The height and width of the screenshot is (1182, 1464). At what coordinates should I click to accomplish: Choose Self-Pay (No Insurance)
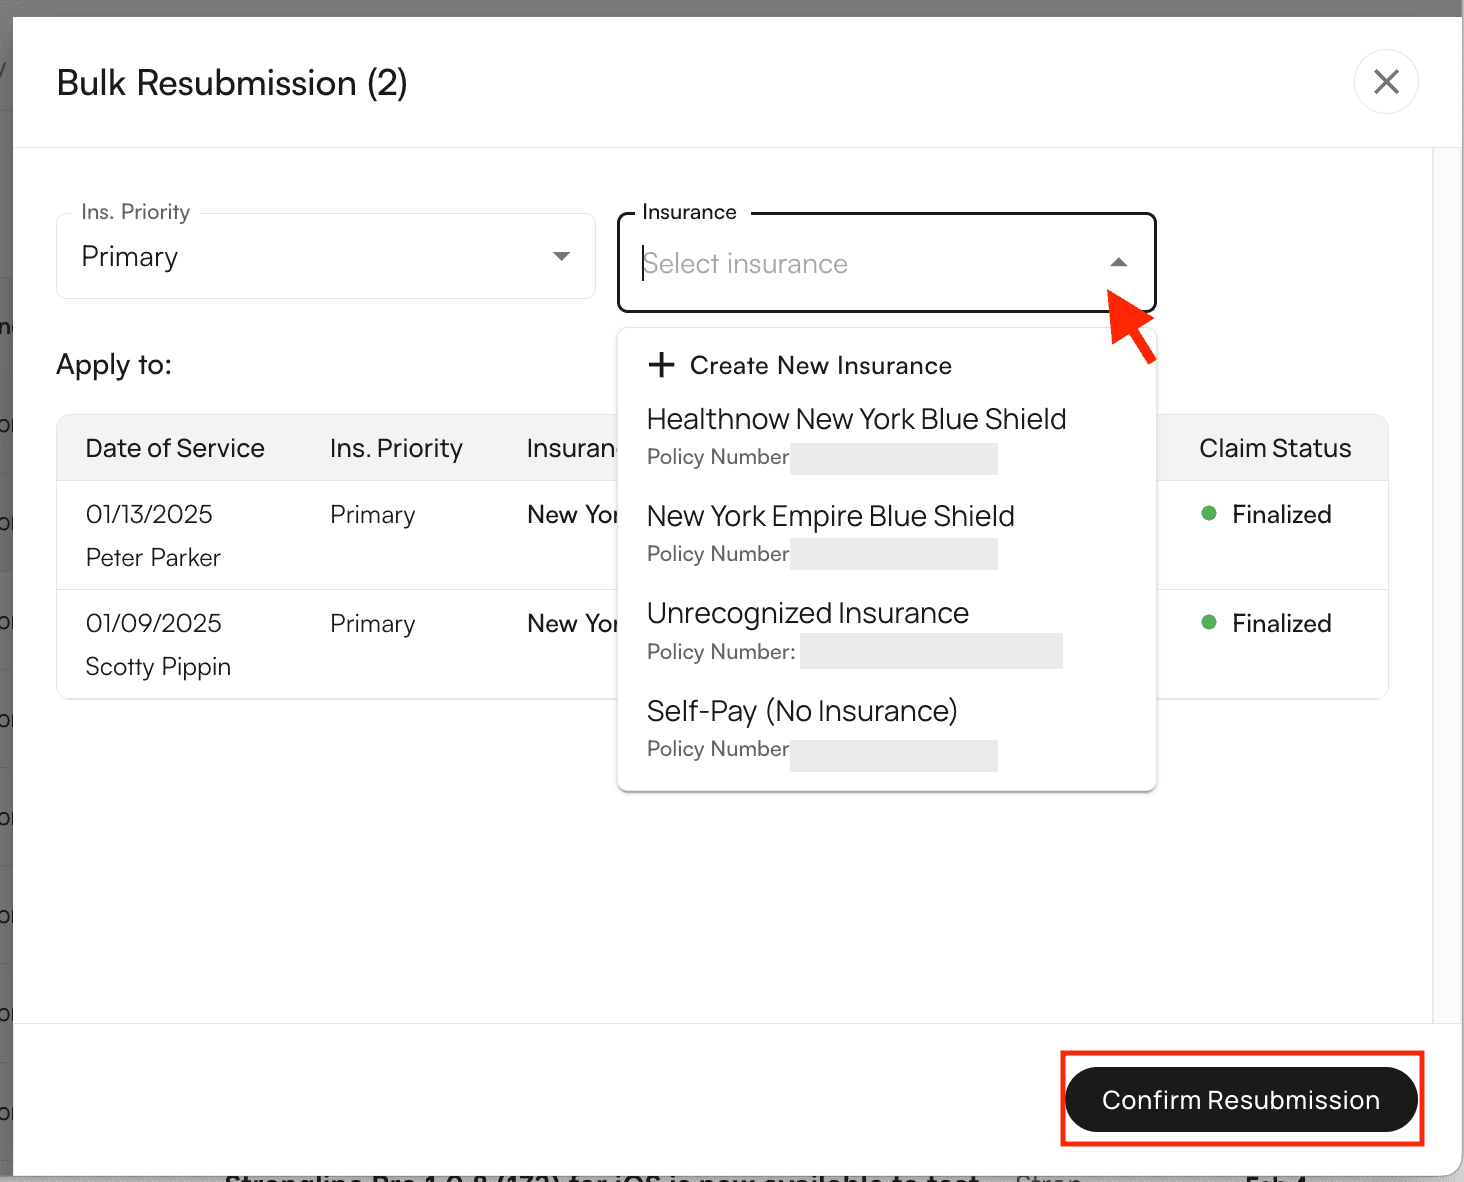tap(887, 729)
